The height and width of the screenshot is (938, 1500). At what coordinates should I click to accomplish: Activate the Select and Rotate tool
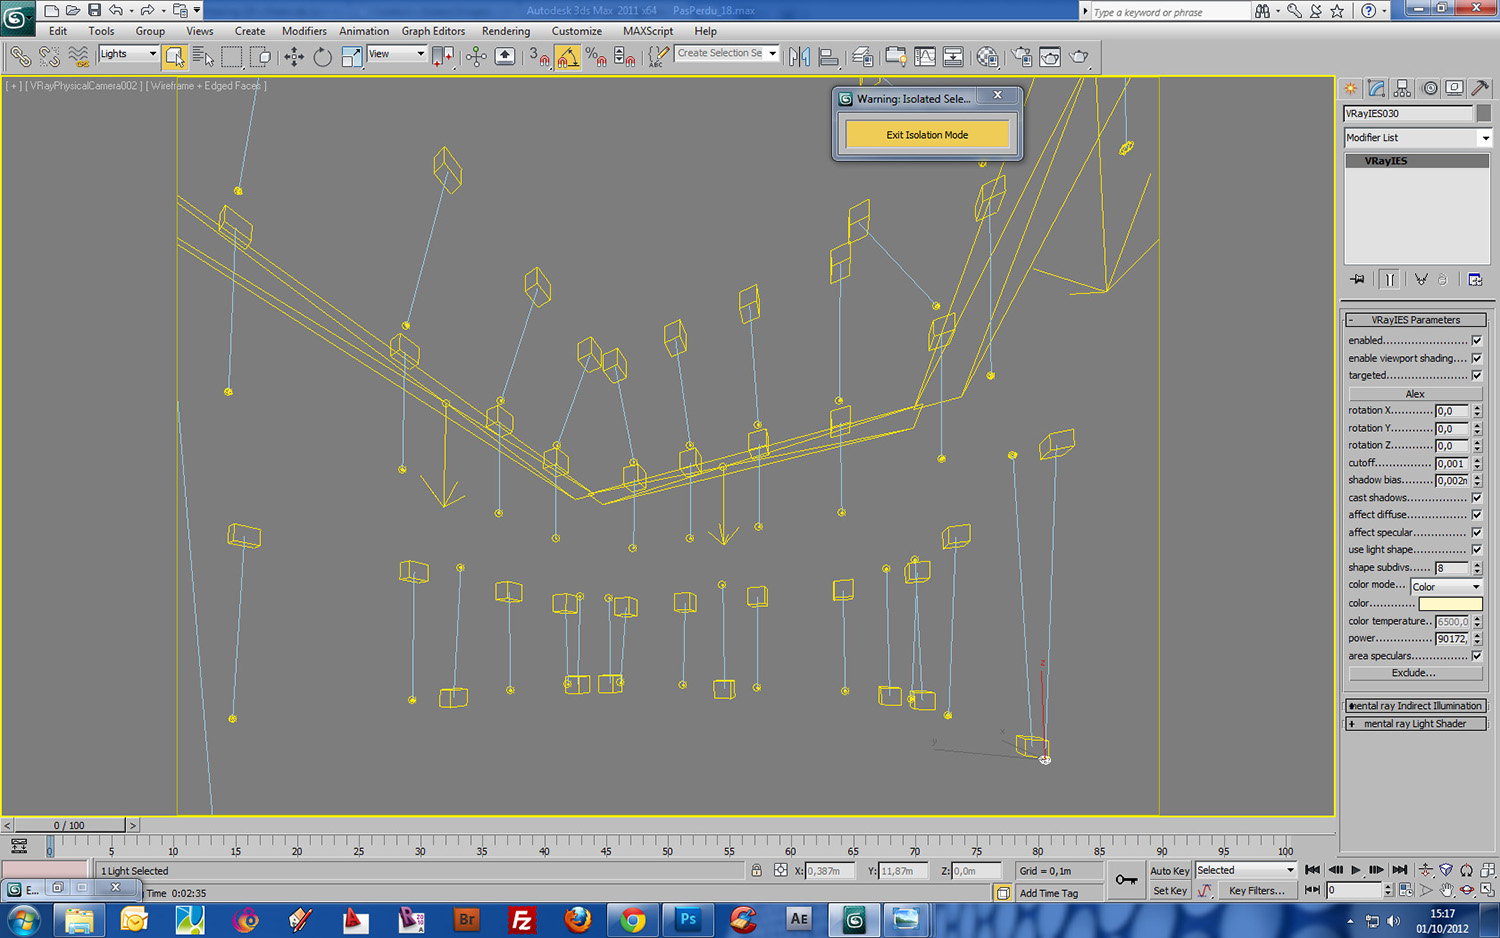pos(322,57)
